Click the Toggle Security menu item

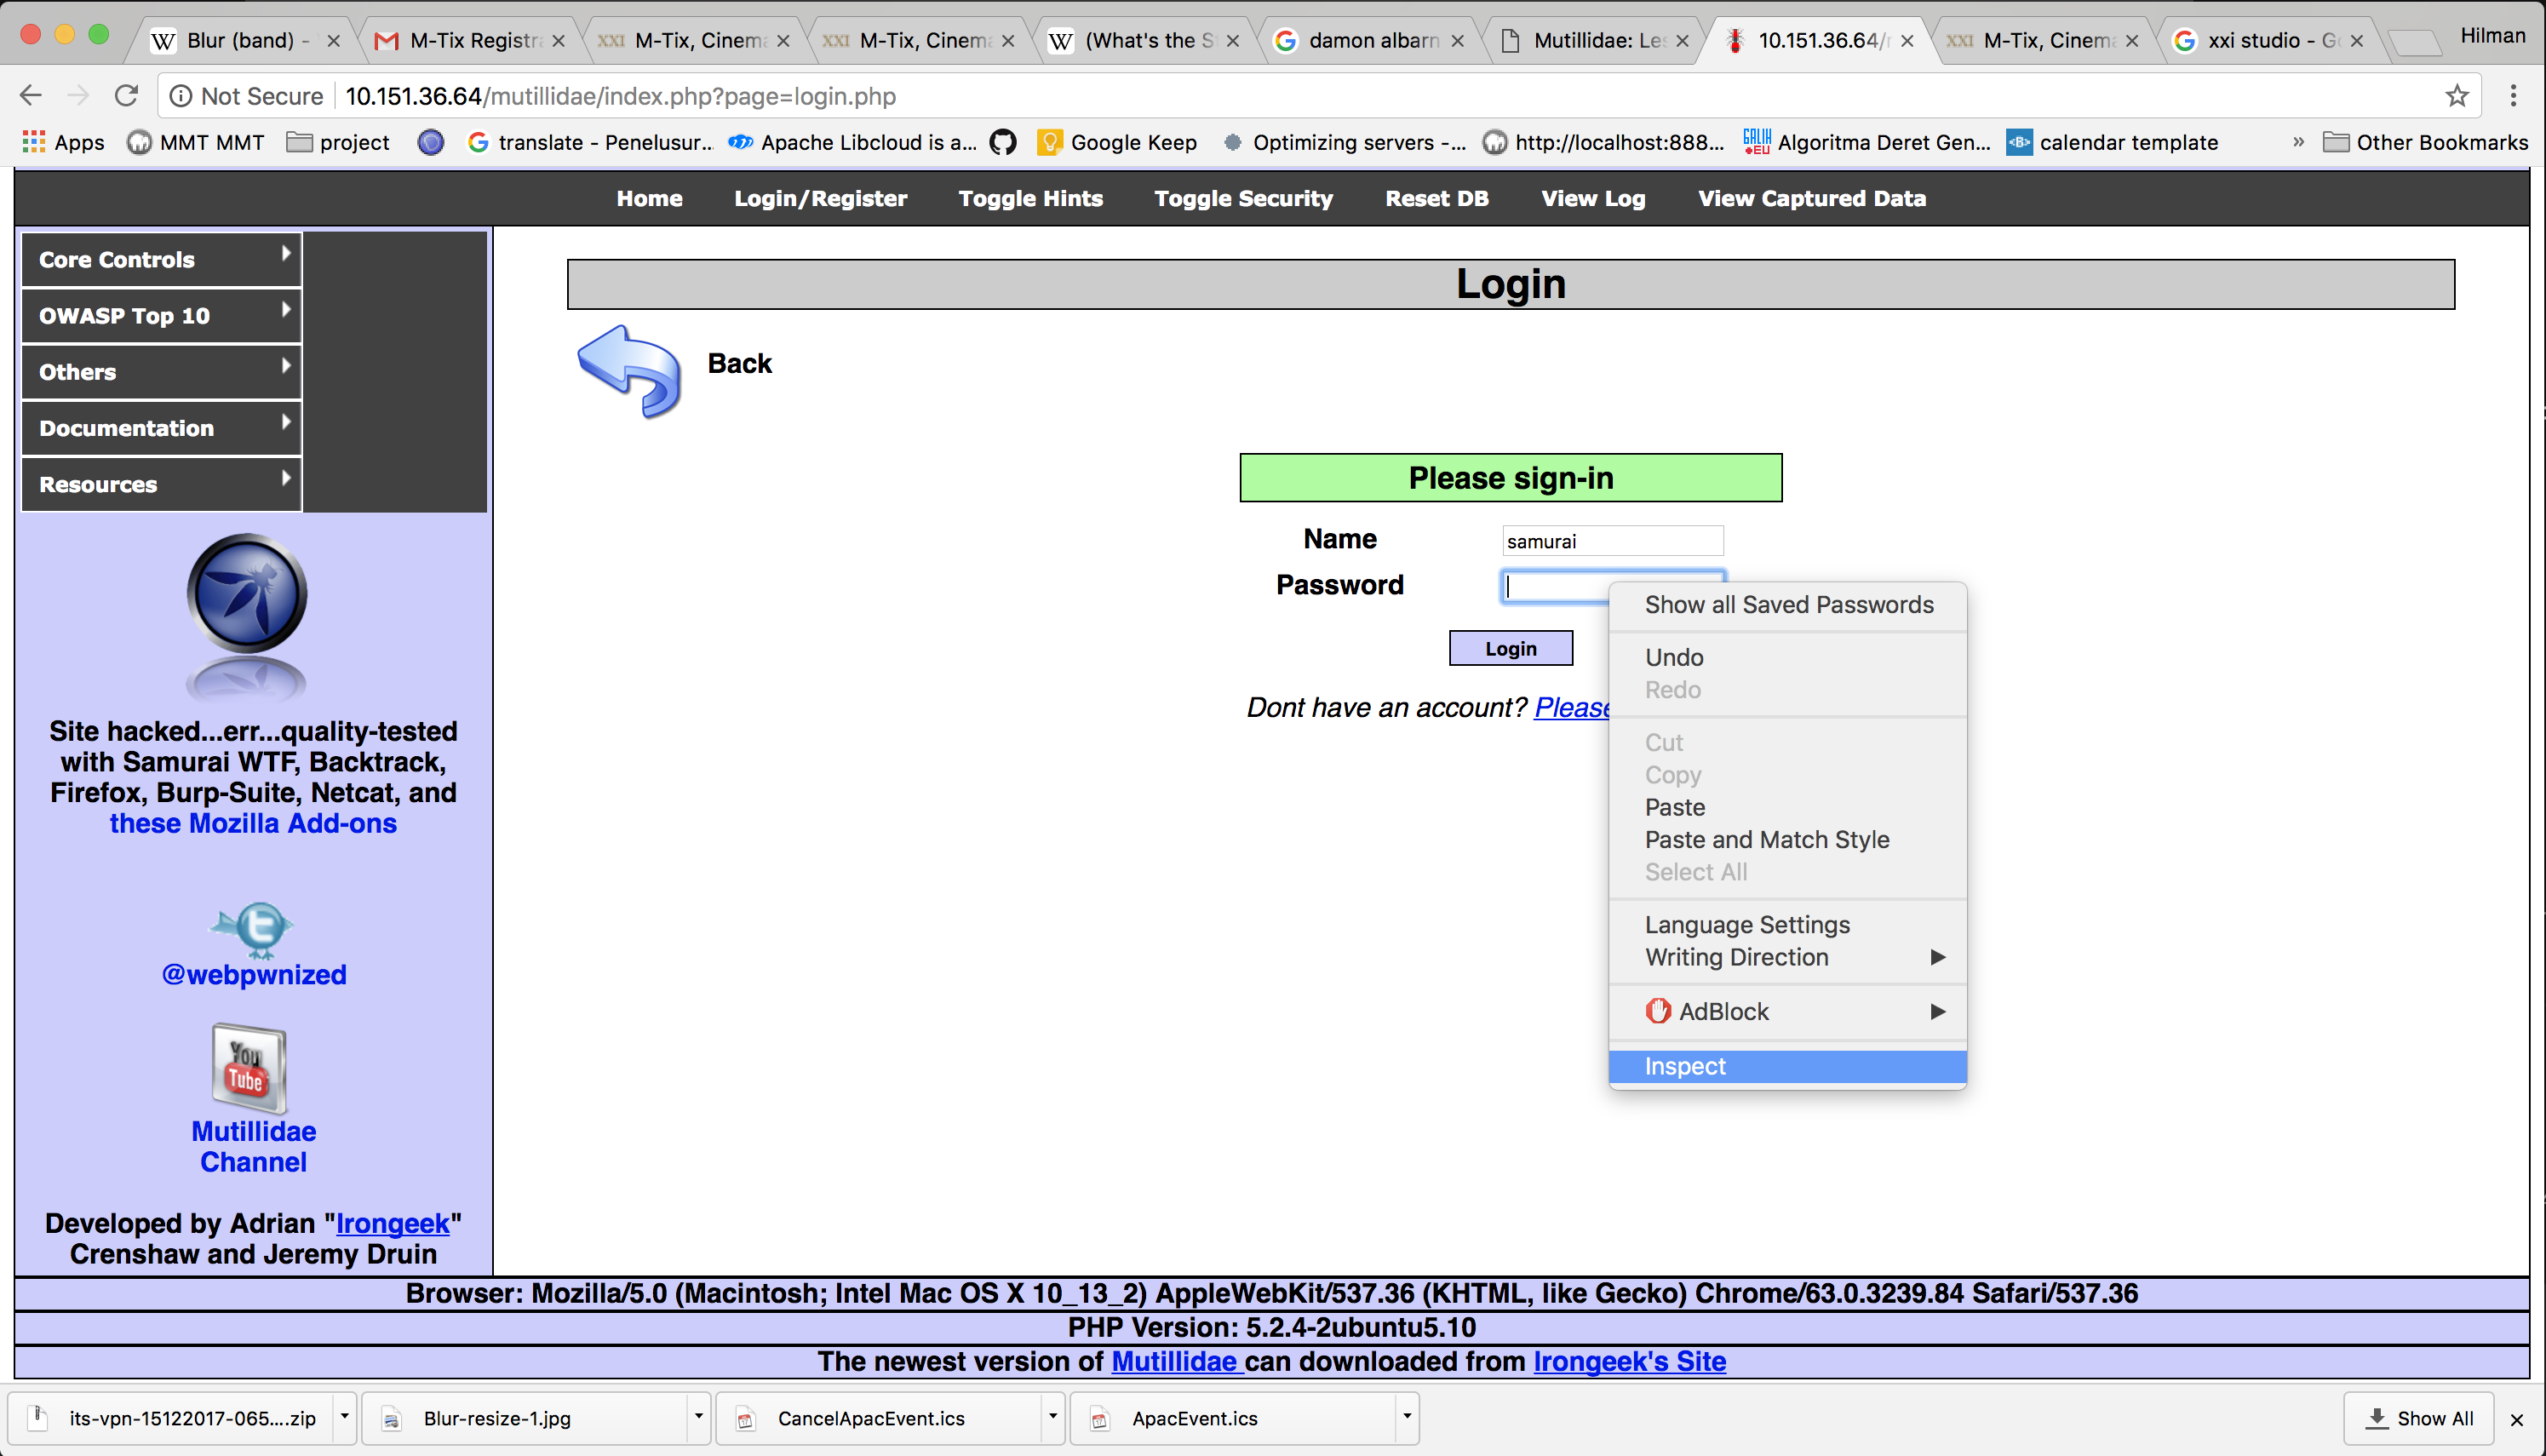coord(1243,198)
